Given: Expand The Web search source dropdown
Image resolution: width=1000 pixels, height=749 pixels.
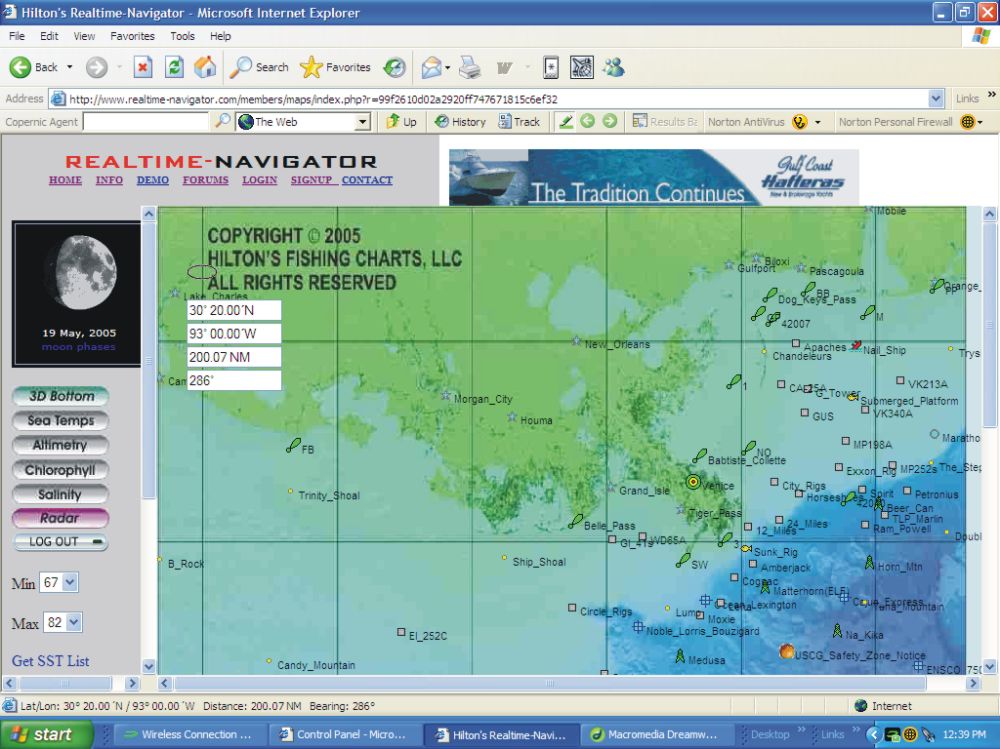Looking at the screenshot, I should tap(363, 122).
